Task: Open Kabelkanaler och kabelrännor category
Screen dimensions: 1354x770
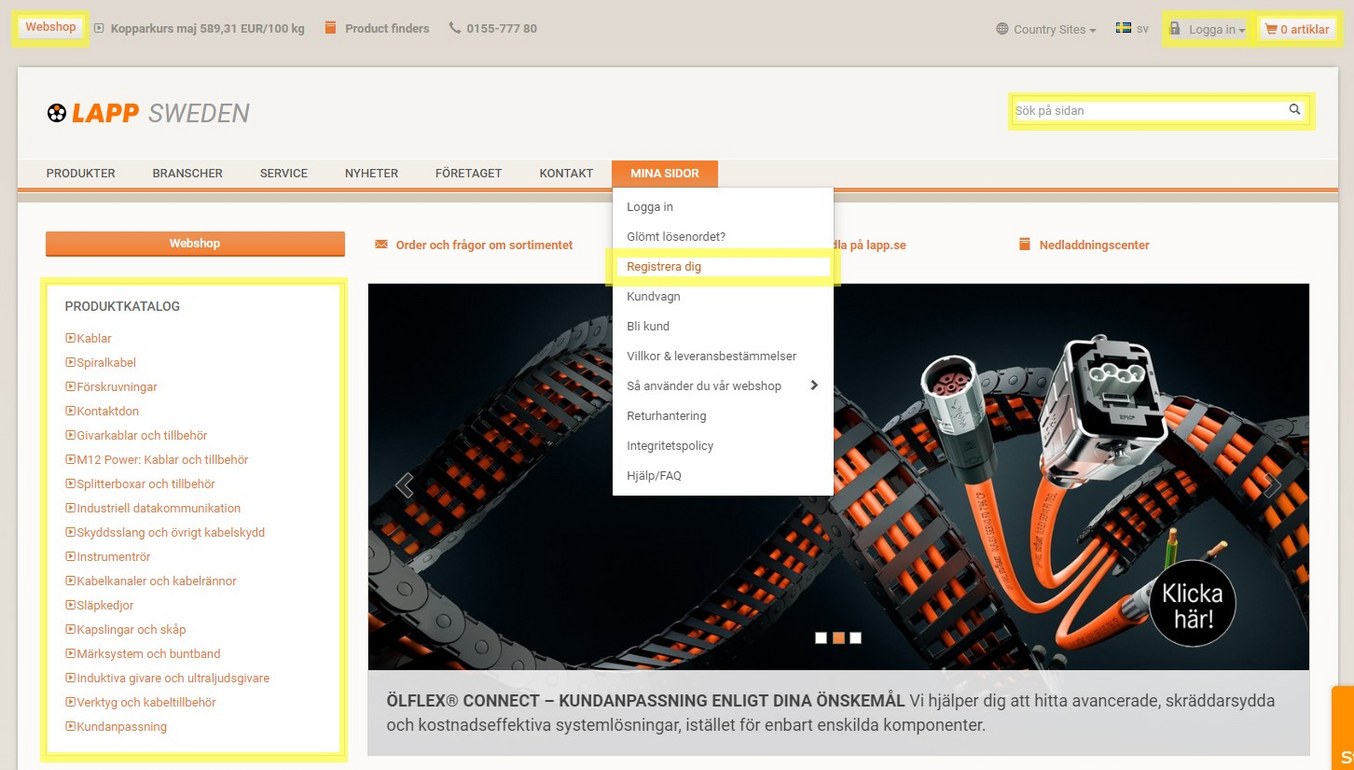Action: [x=156, y=581]
